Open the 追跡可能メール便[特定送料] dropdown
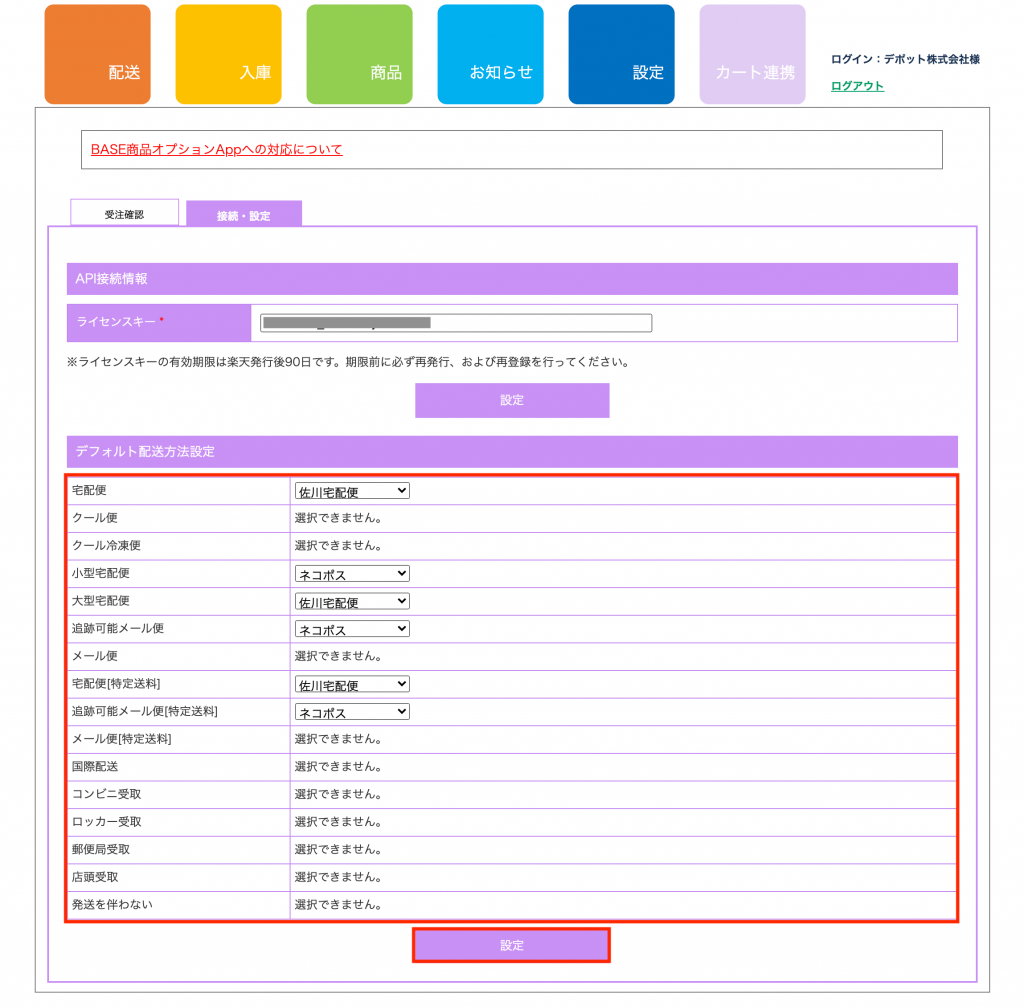The image size is (1024, 1006). click(352, 712)
